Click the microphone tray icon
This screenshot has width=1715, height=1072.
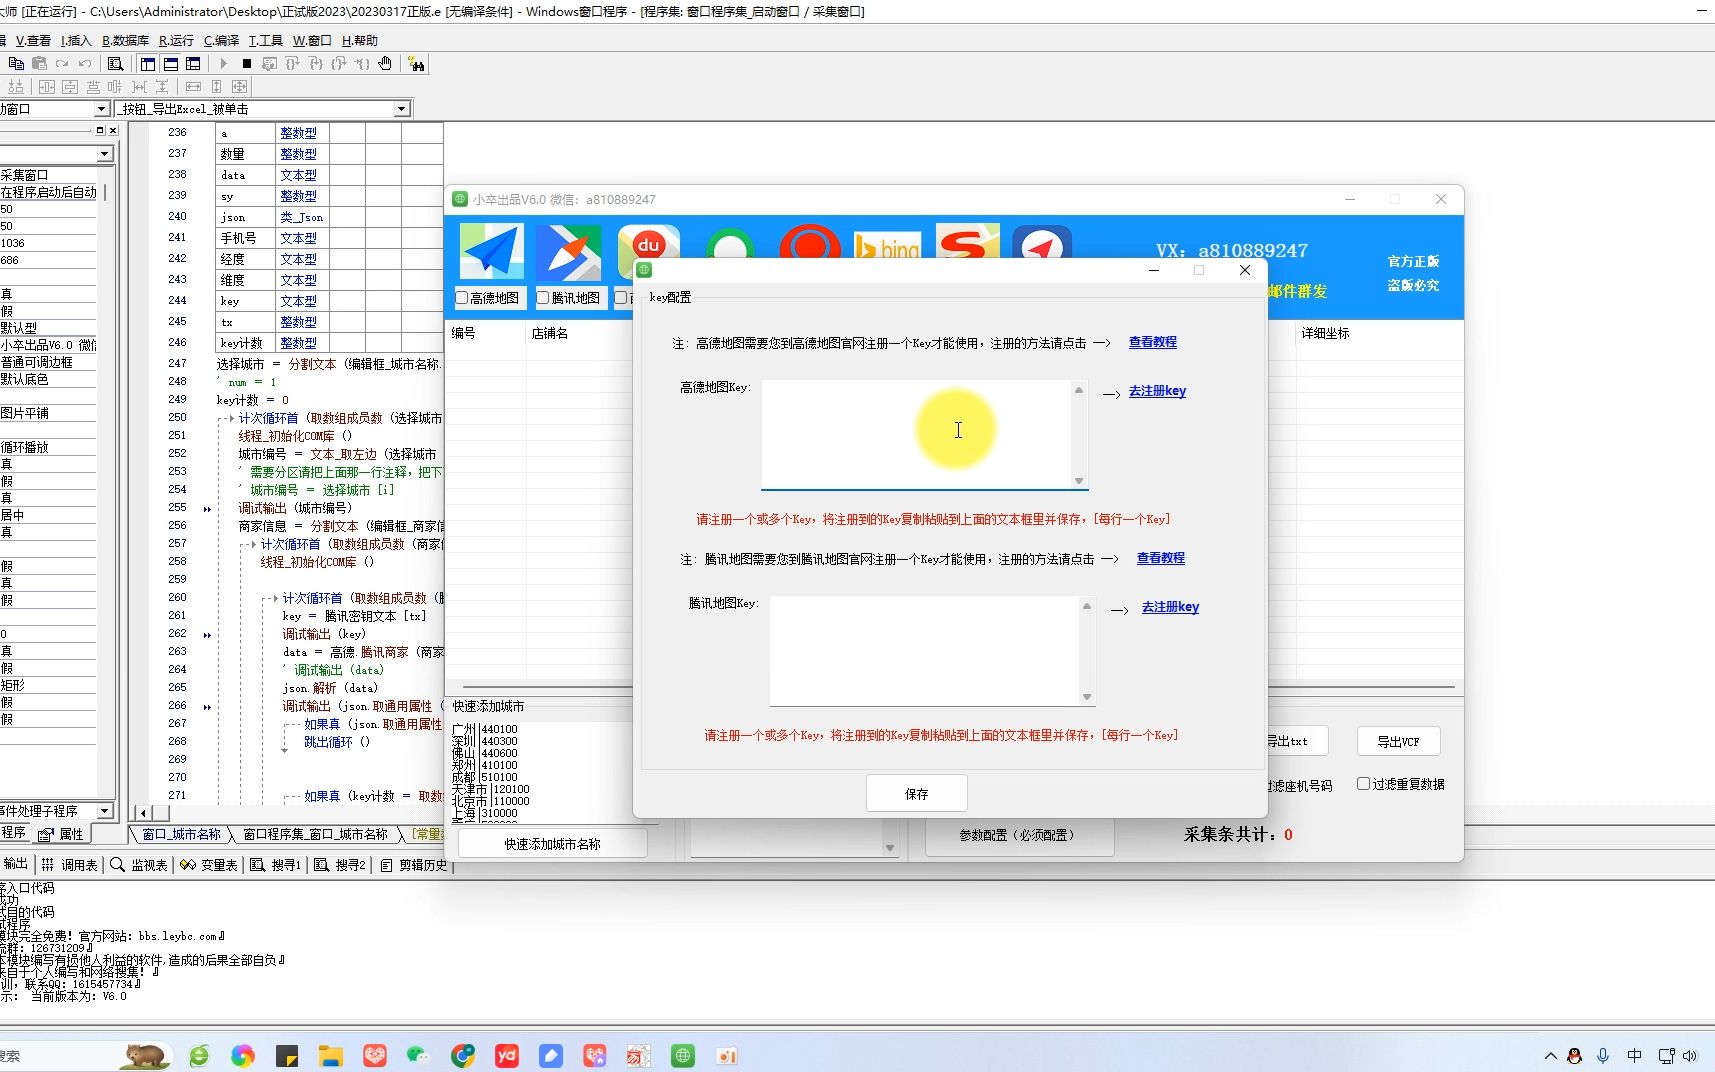coord(1603,1056)
